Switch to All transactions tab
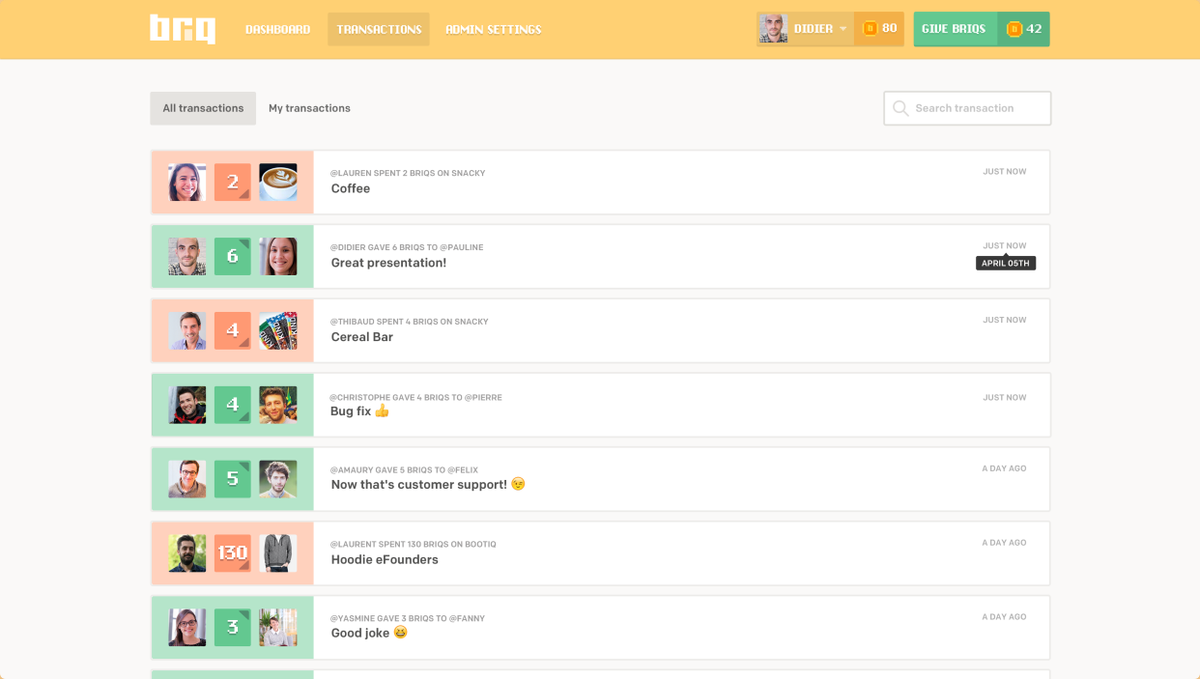 coord(203,108)
